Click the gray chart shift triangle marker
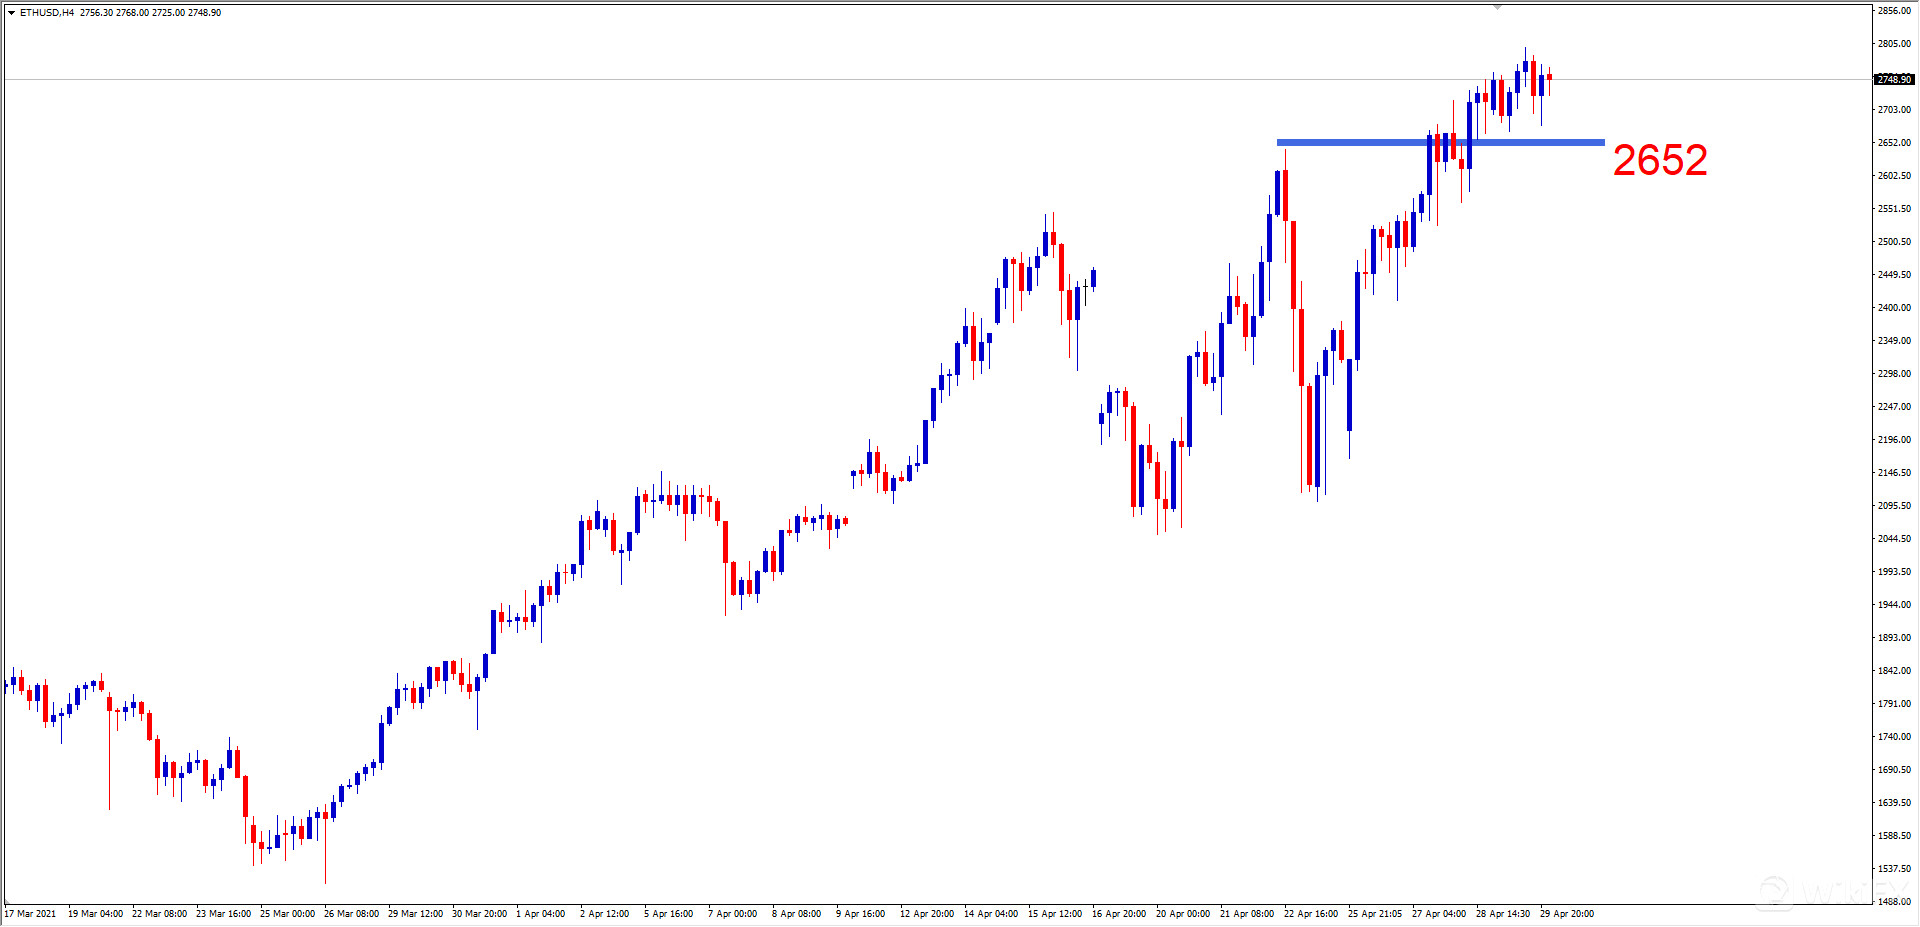This screenshot has width=1920, height=927. 1497,7
